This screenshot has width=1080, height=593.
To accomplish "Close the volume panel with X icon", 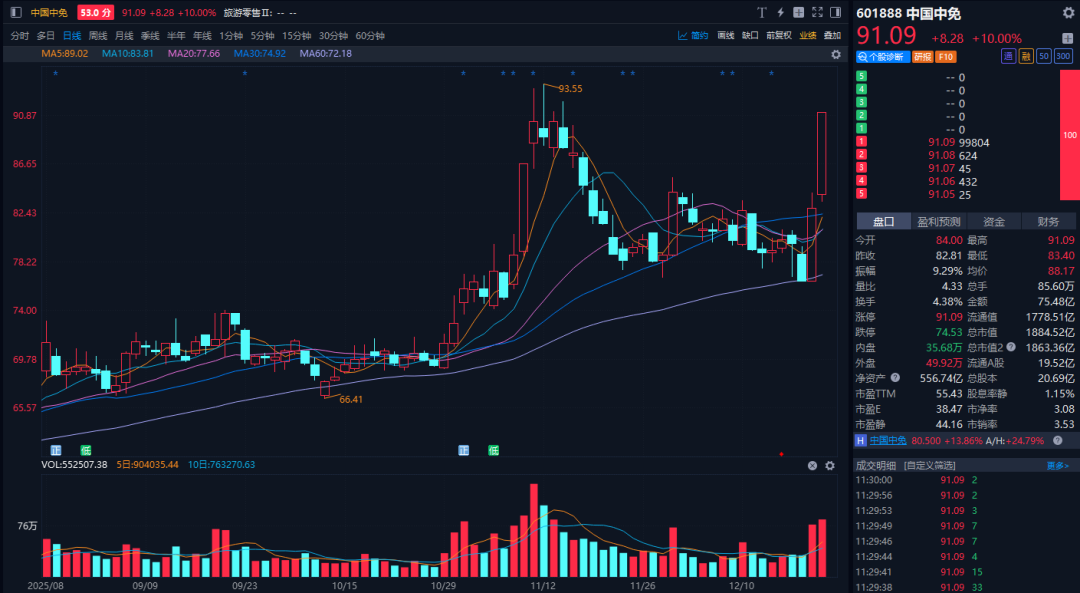I will 813,465.
